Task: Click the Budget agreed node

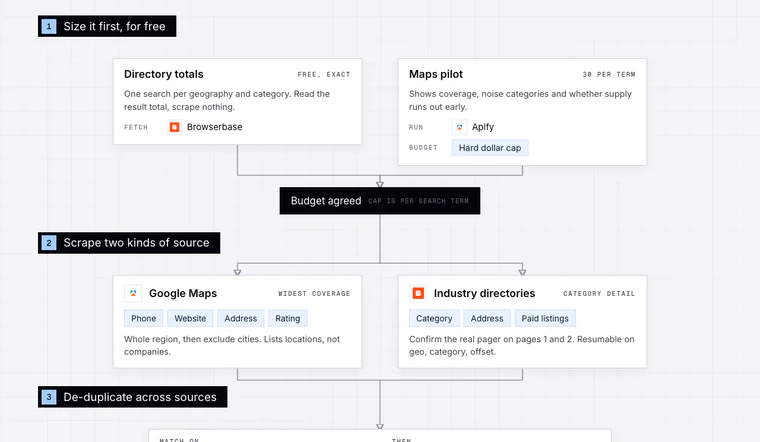Action: pyautogui.click(x=380, y=201)
